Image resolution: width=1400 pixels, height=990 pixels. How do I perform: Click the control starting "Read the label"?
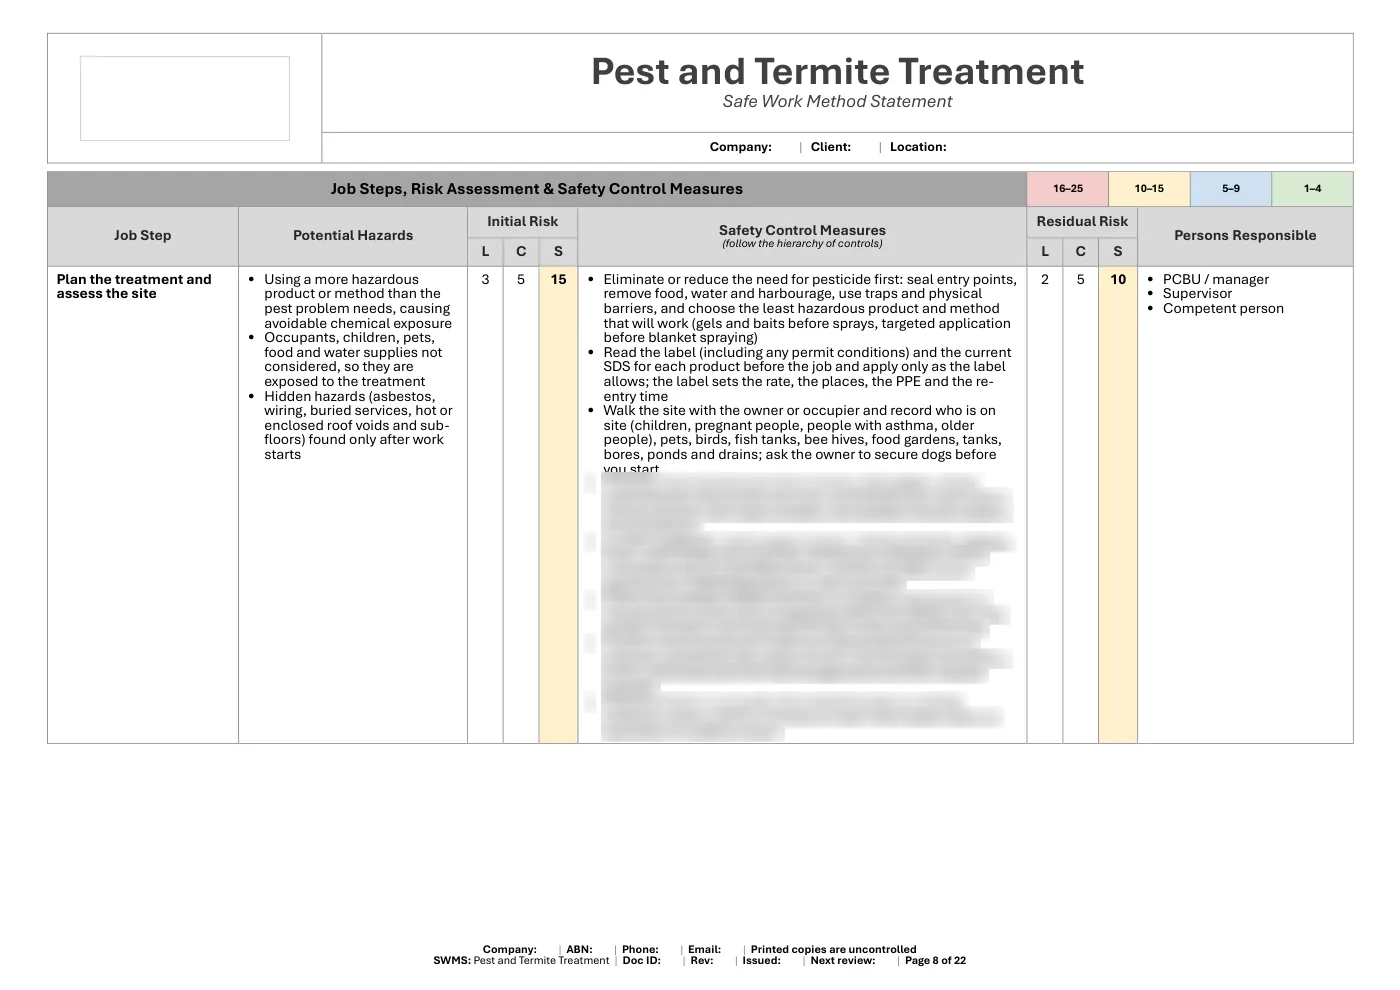point(807,374)
